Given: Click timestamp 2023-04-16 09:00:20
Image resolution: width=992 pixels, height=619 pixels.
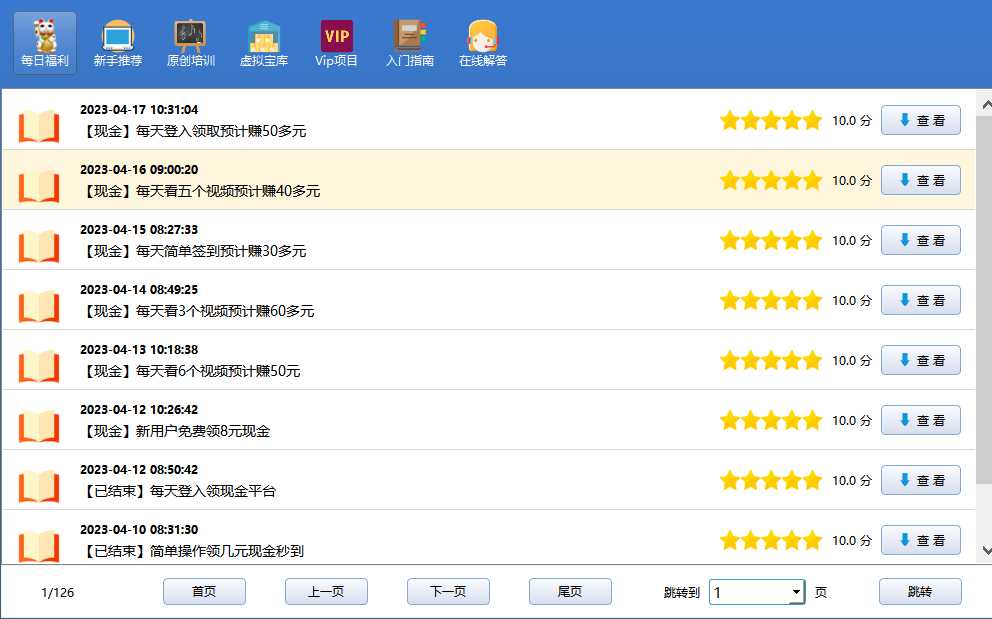Looking at the screenshot, I should pos(139,170).
